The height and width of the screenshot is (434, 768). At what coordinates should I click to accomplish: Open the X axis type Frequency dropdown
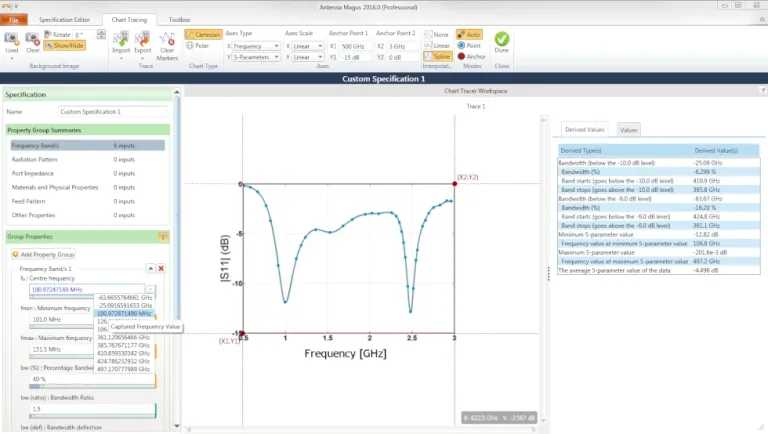255,46
